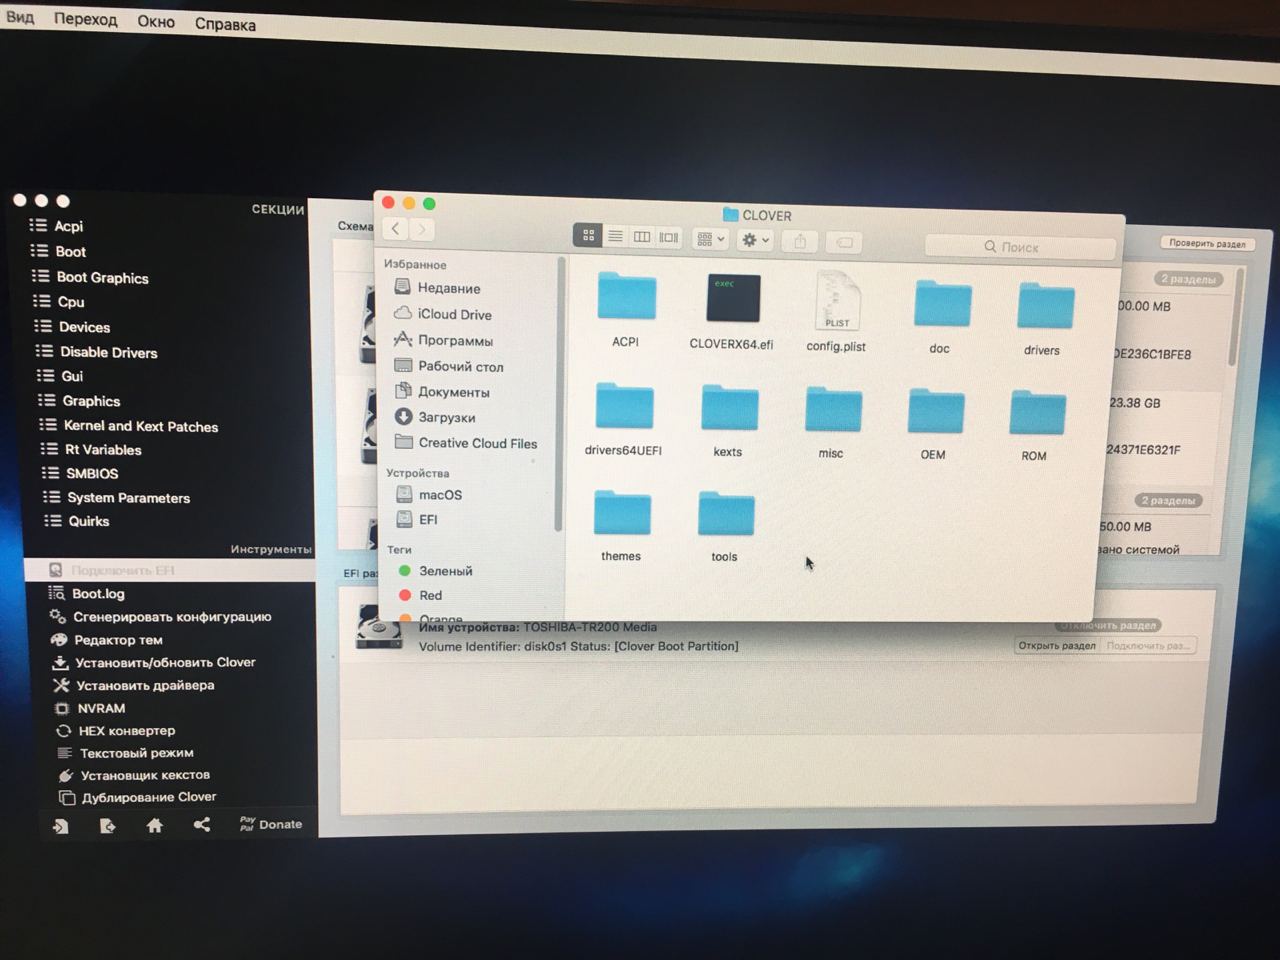The width and height of the screenshot is (1280, 960).
Task: Click Открыть раздел button
Action: pyautogui.click(x=1057, y=646)
